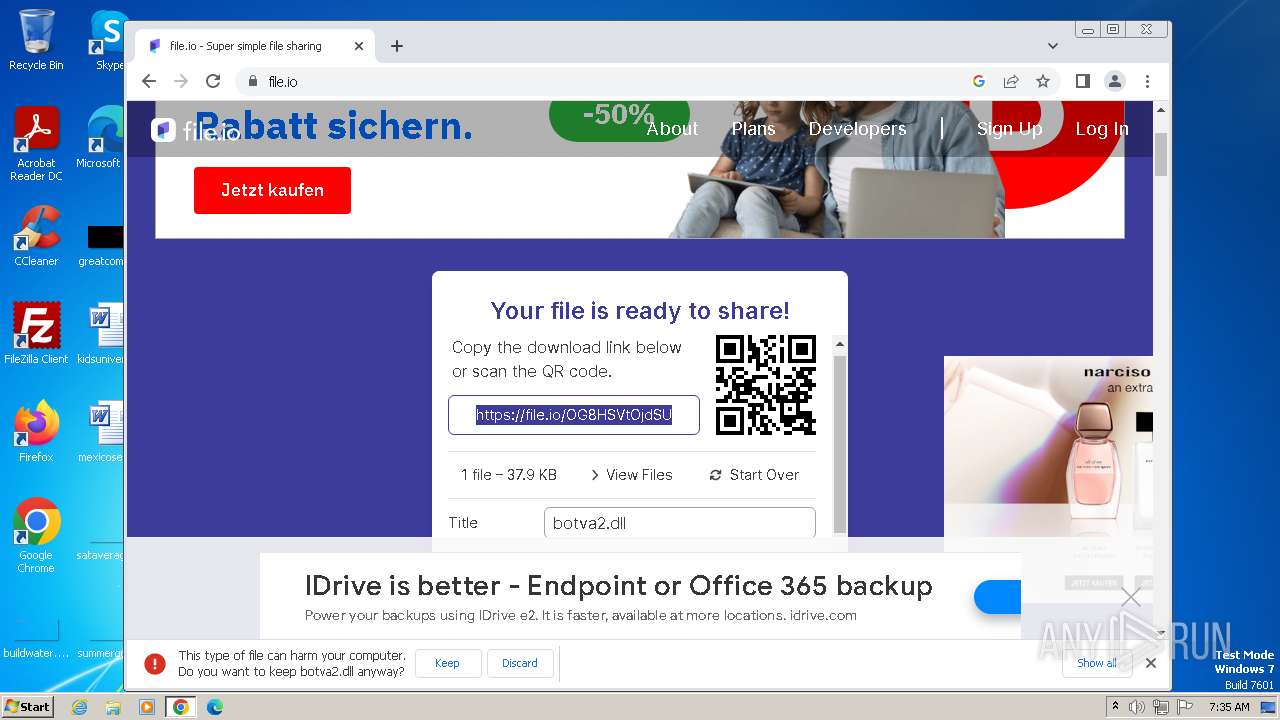The width and height of the screenshot is (1280, 720).
Task: Close the file.io tab
Action: pyautogui.click(x=359, y=46)
